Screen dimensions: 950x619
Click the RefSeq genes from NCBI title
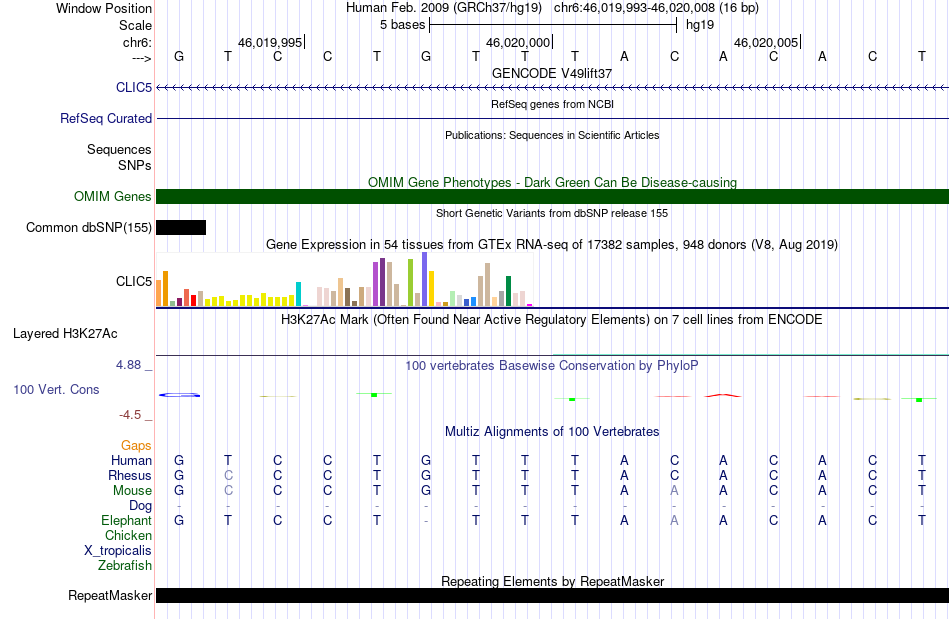(552, 104)
